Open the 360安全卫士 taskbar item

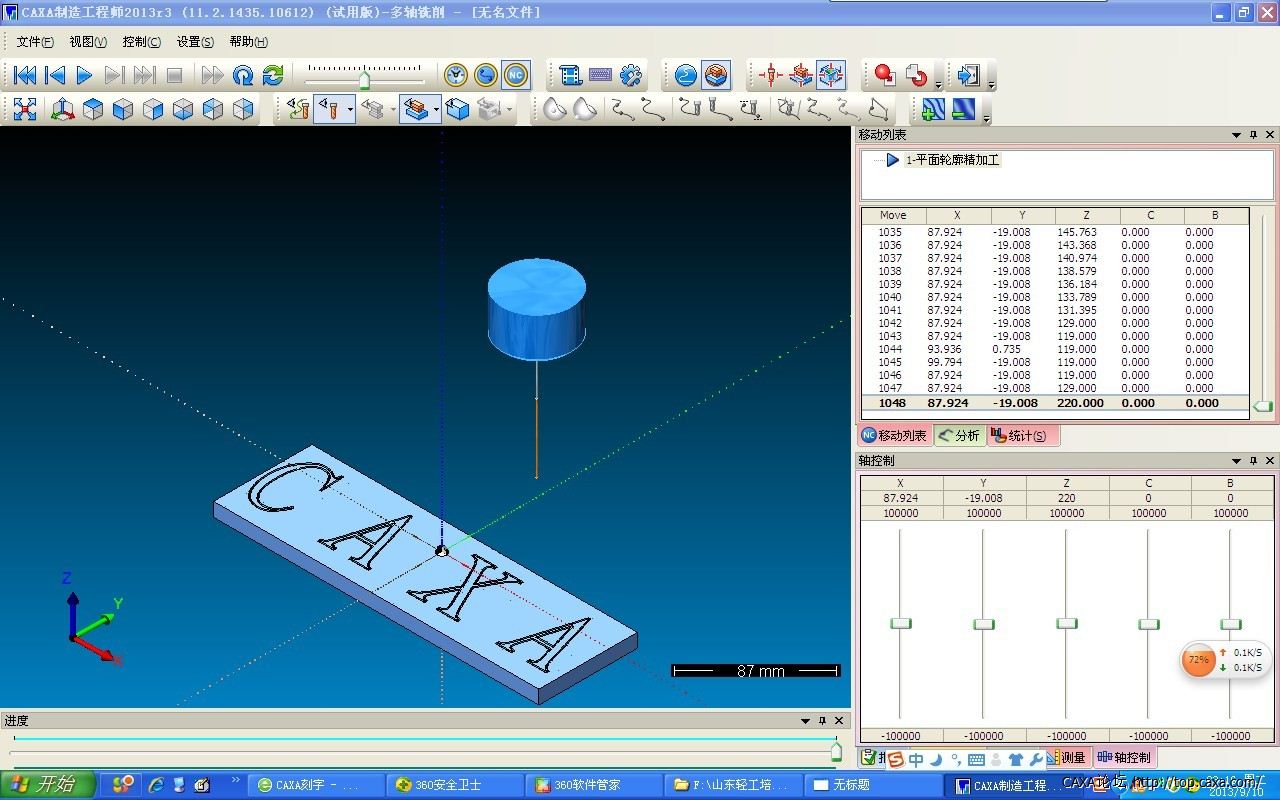tap(454, 785)
